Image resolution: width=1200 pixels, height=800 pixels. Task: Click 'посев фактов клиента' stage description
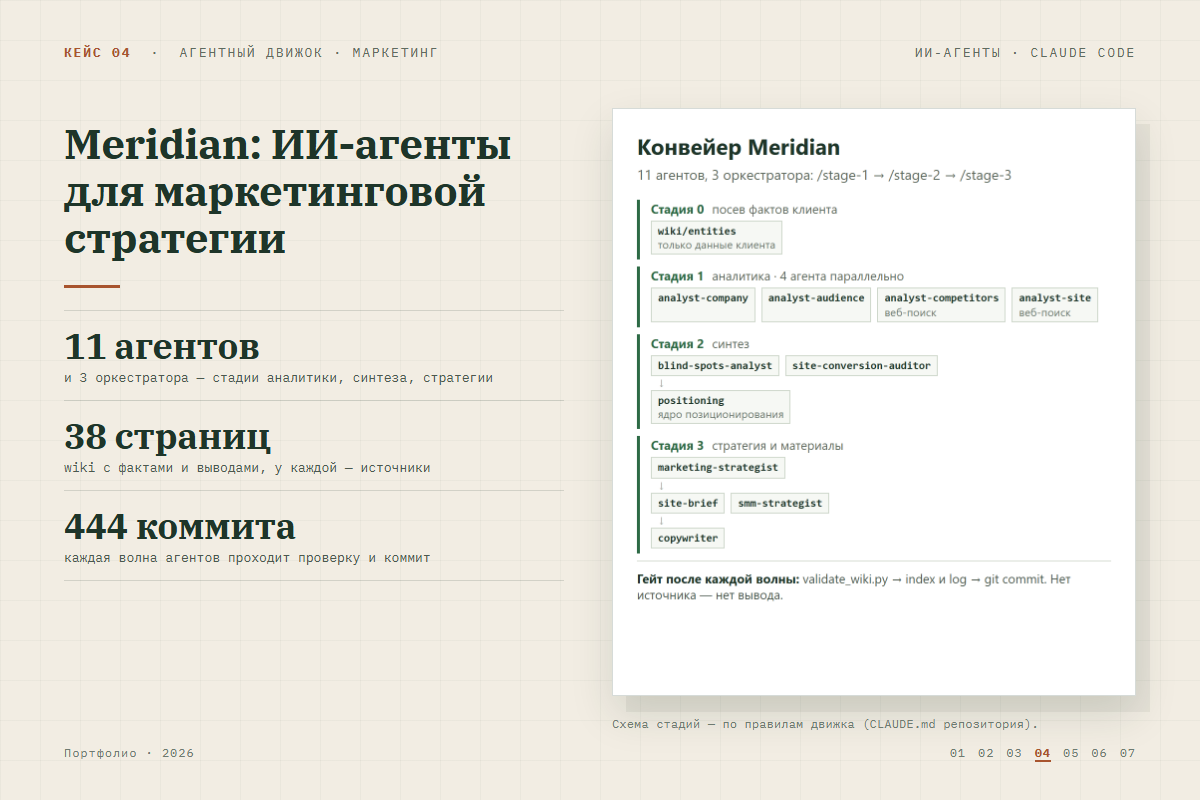click(x=774, y=210)
